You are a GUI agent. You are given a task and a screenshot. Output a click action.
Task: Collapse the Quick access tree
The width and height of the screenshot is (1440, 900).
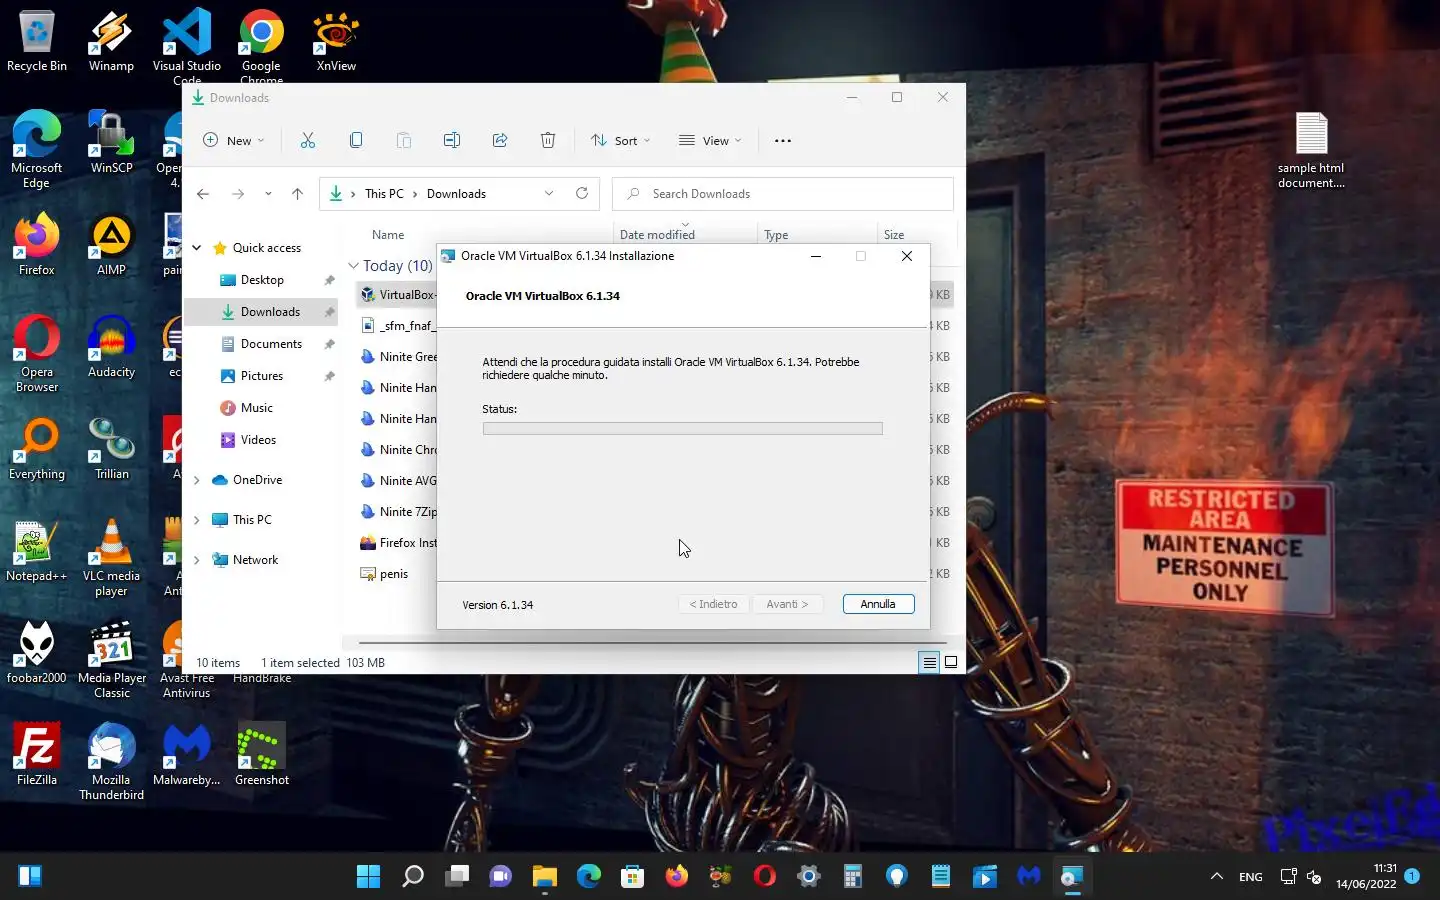tap(197, 248)
